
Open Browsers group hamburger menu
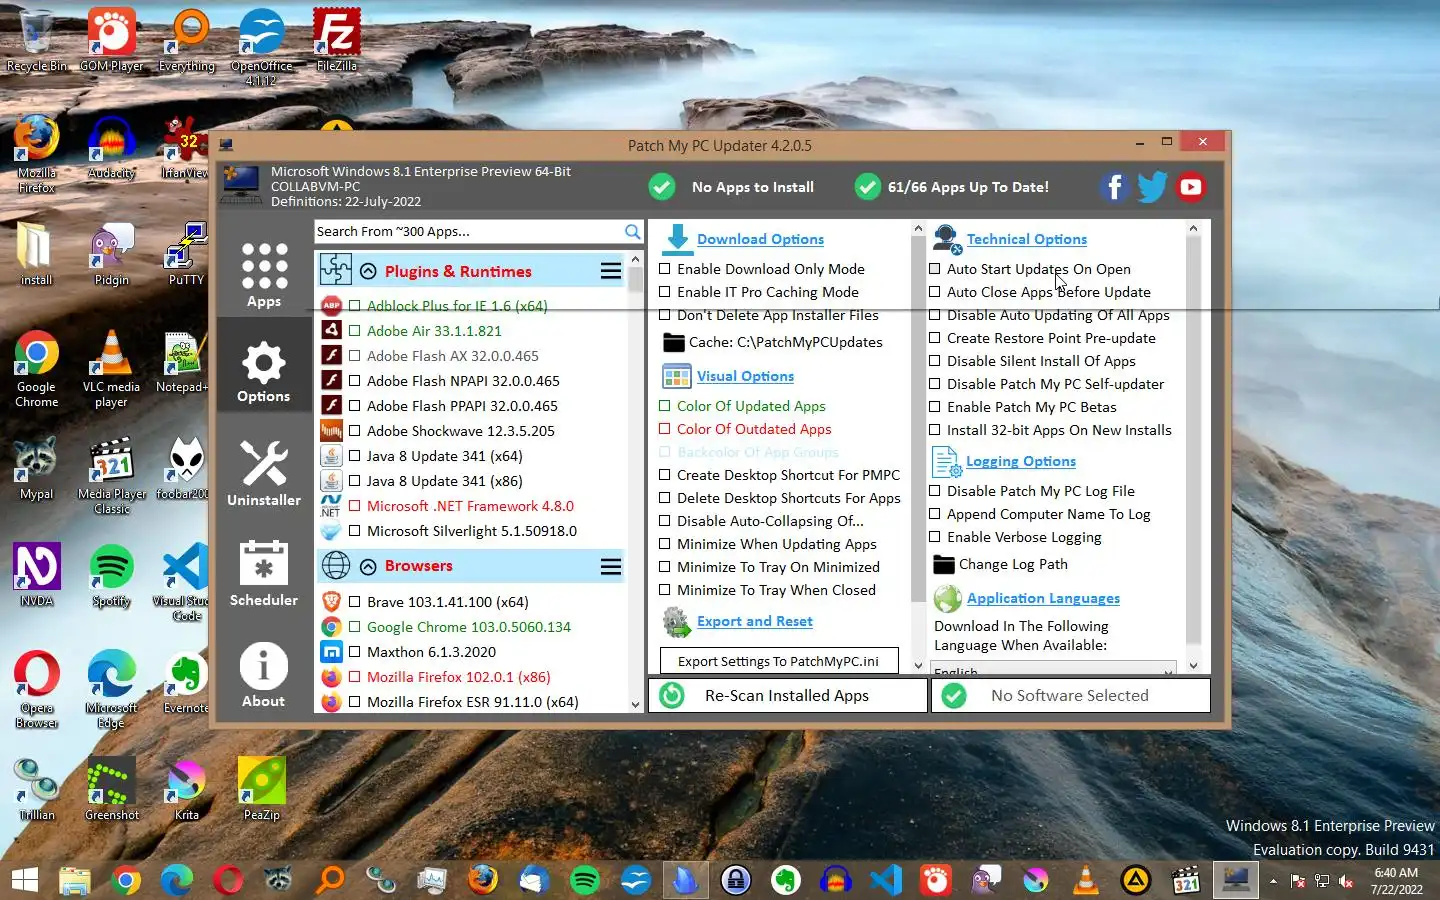tap(610, 567)
